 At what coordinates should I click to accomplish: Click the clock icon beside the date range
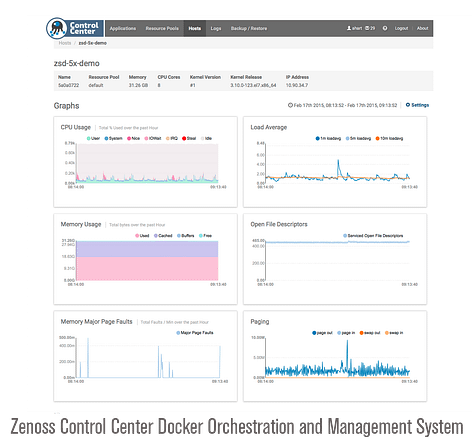(290, 105)
